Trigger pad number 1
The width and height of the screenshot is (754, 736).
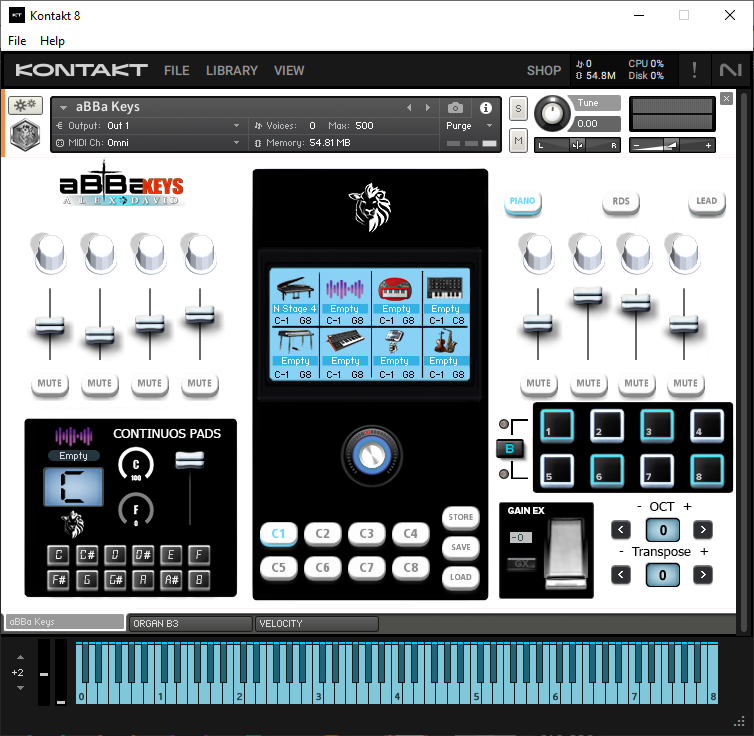[x=557, y=425]
